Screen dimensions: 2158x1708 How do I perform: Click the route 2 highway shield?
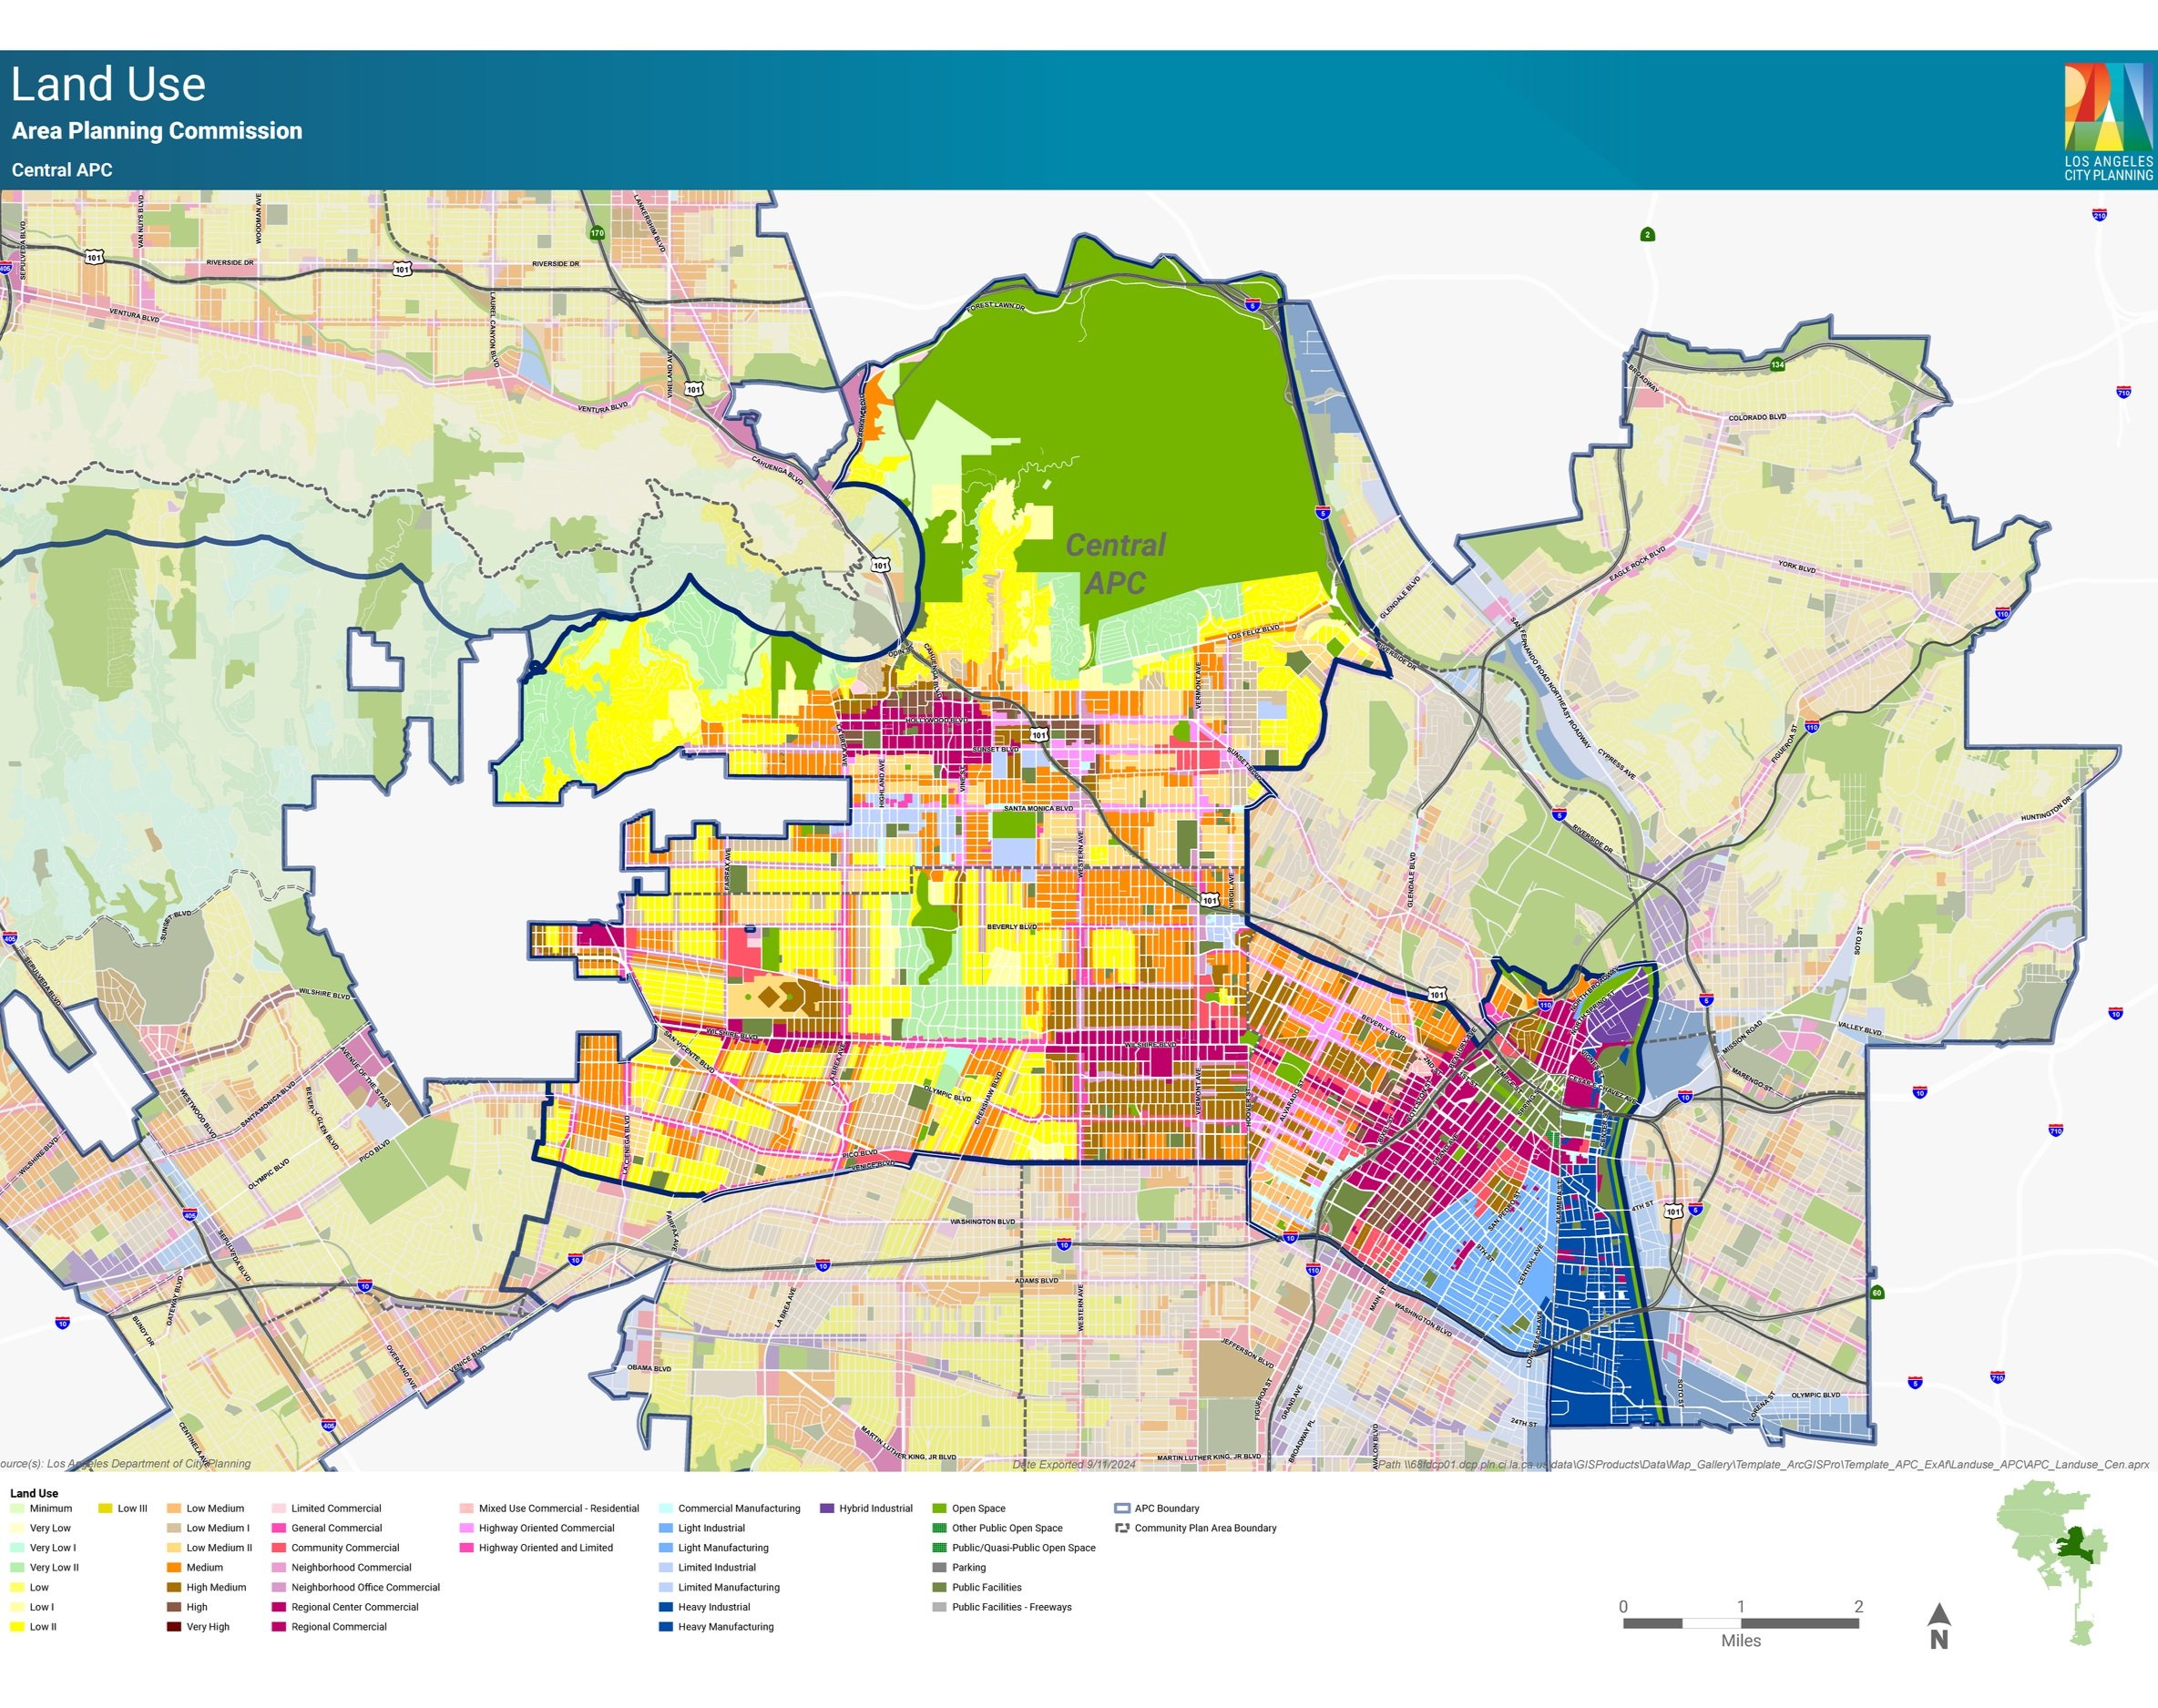1648,235
